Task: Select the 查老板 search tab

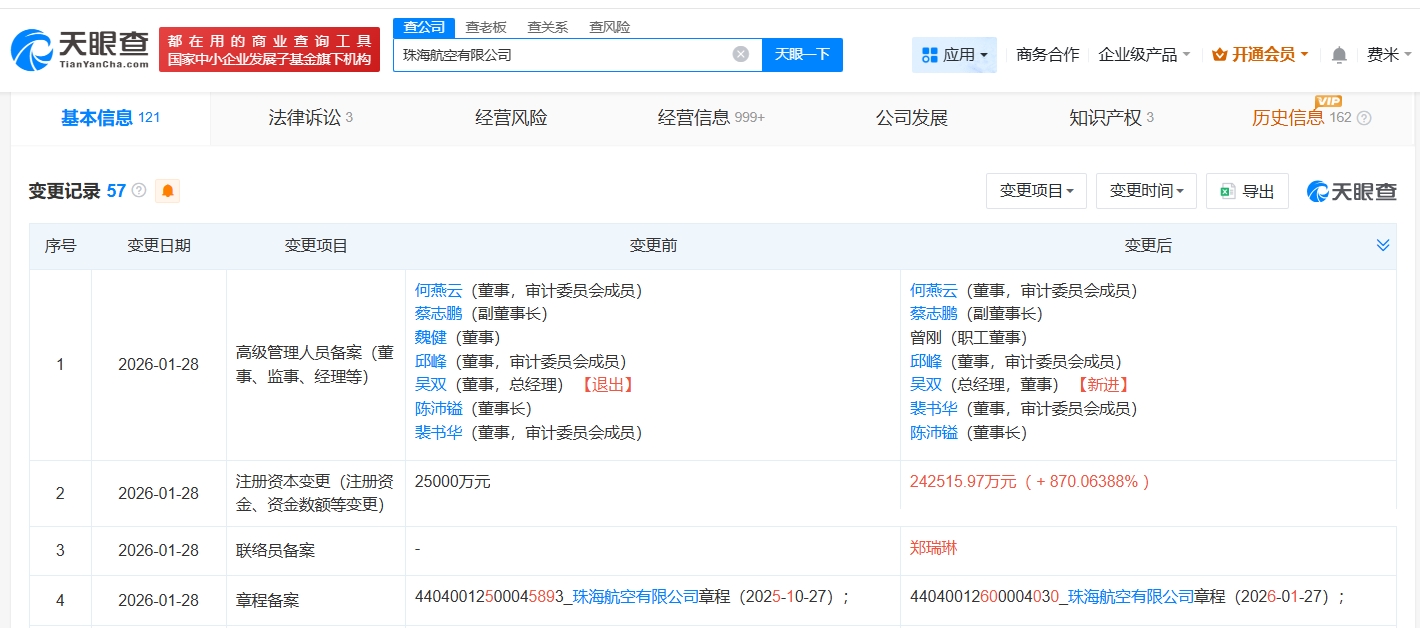Action: pyautogui.click(x=487, y=27)
